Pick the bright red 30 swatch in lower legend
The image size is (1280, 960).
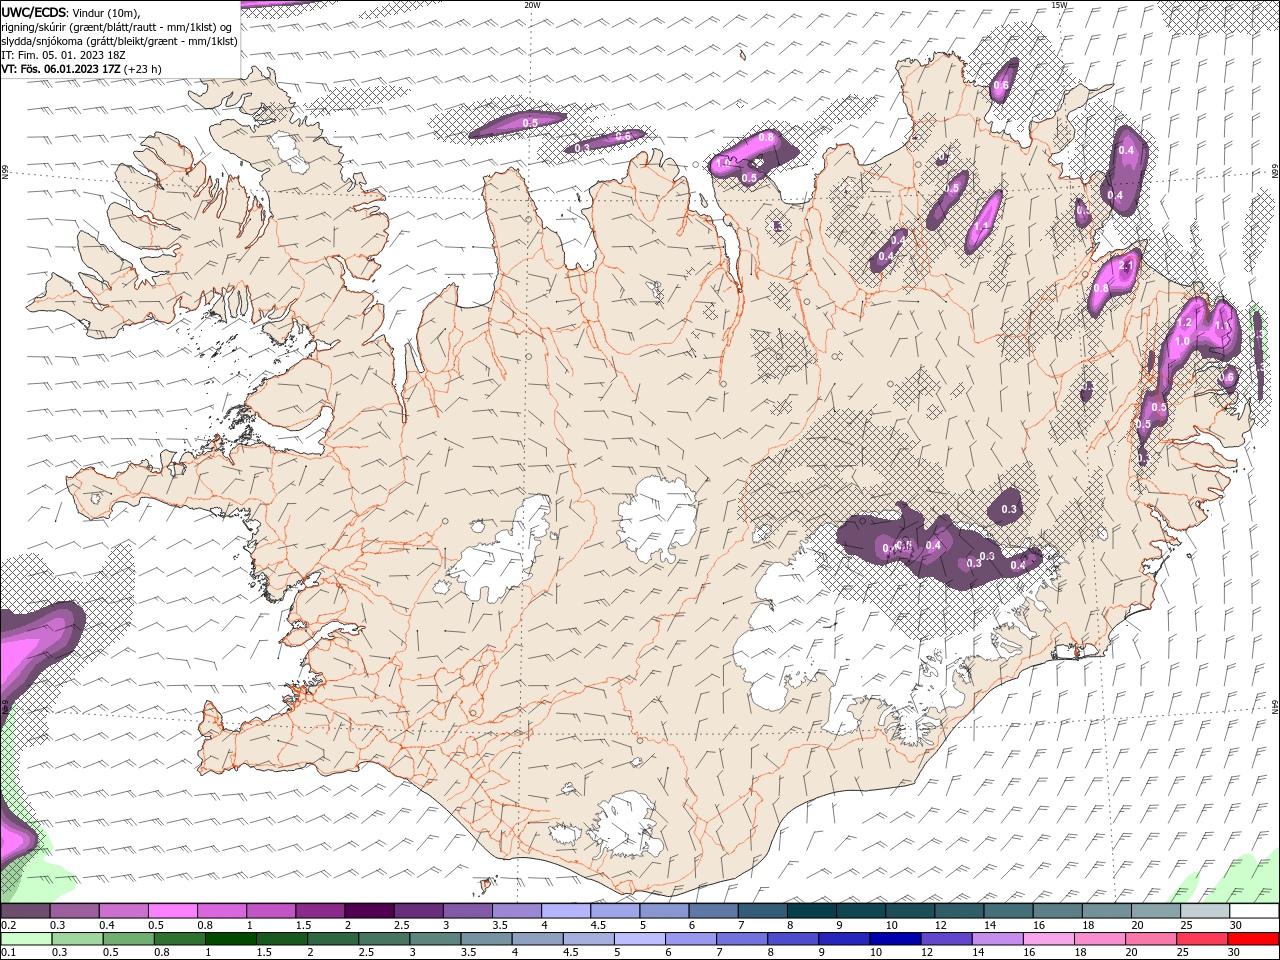click(x=1254, y=939)
